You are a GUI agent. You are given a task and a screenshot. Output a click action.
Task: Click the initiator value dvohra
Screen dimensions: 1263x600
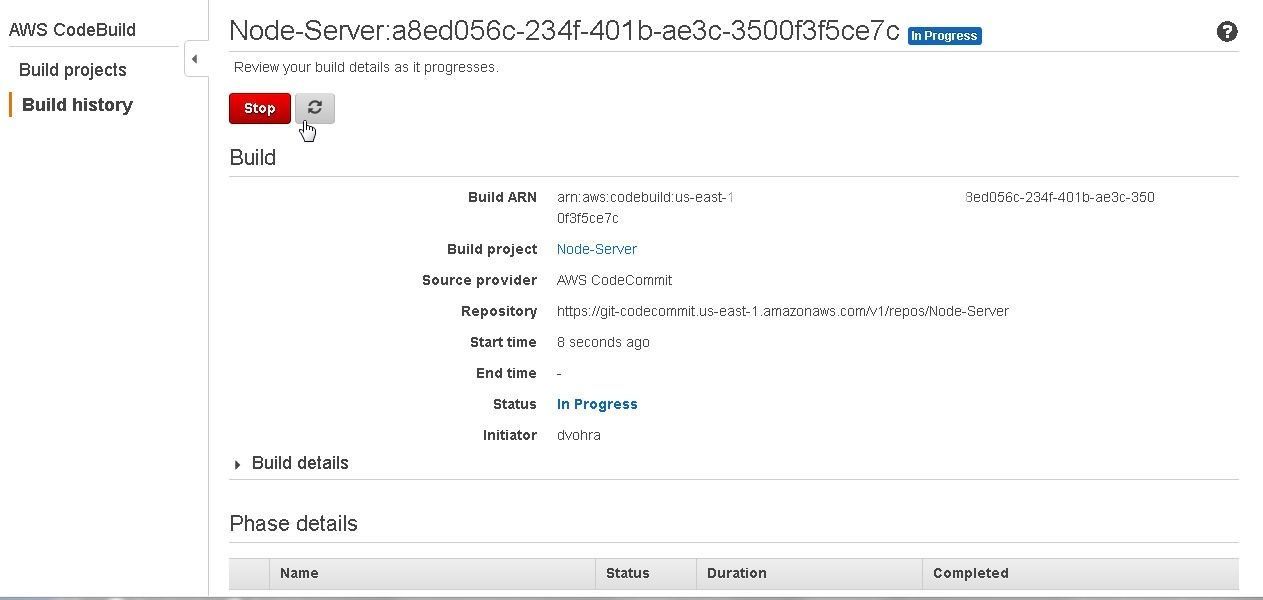(x=579, y=435)
